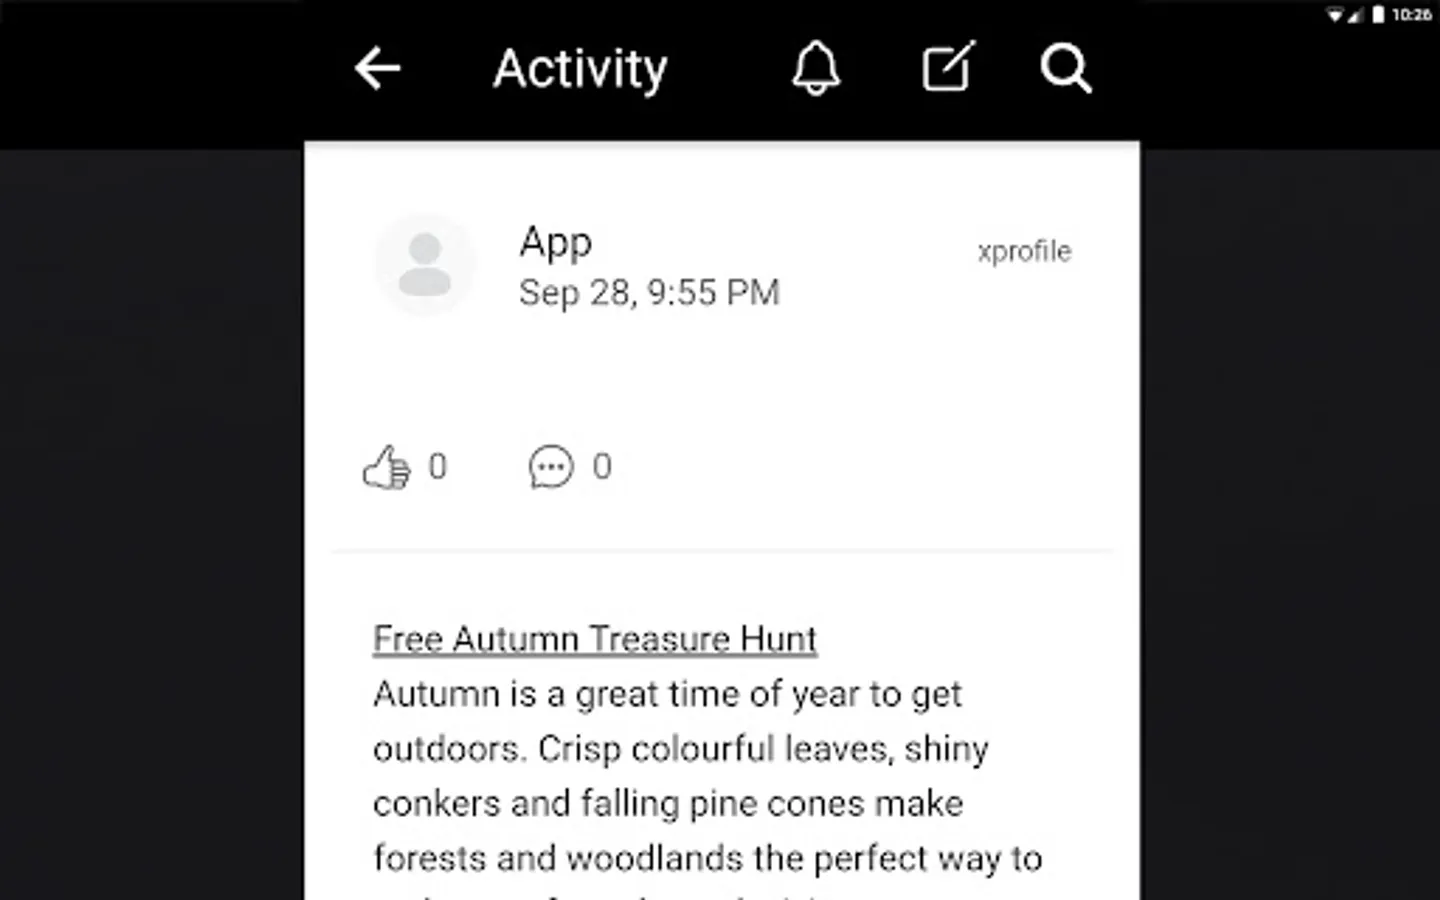Click the Autumn post body text

coord(707,776)
